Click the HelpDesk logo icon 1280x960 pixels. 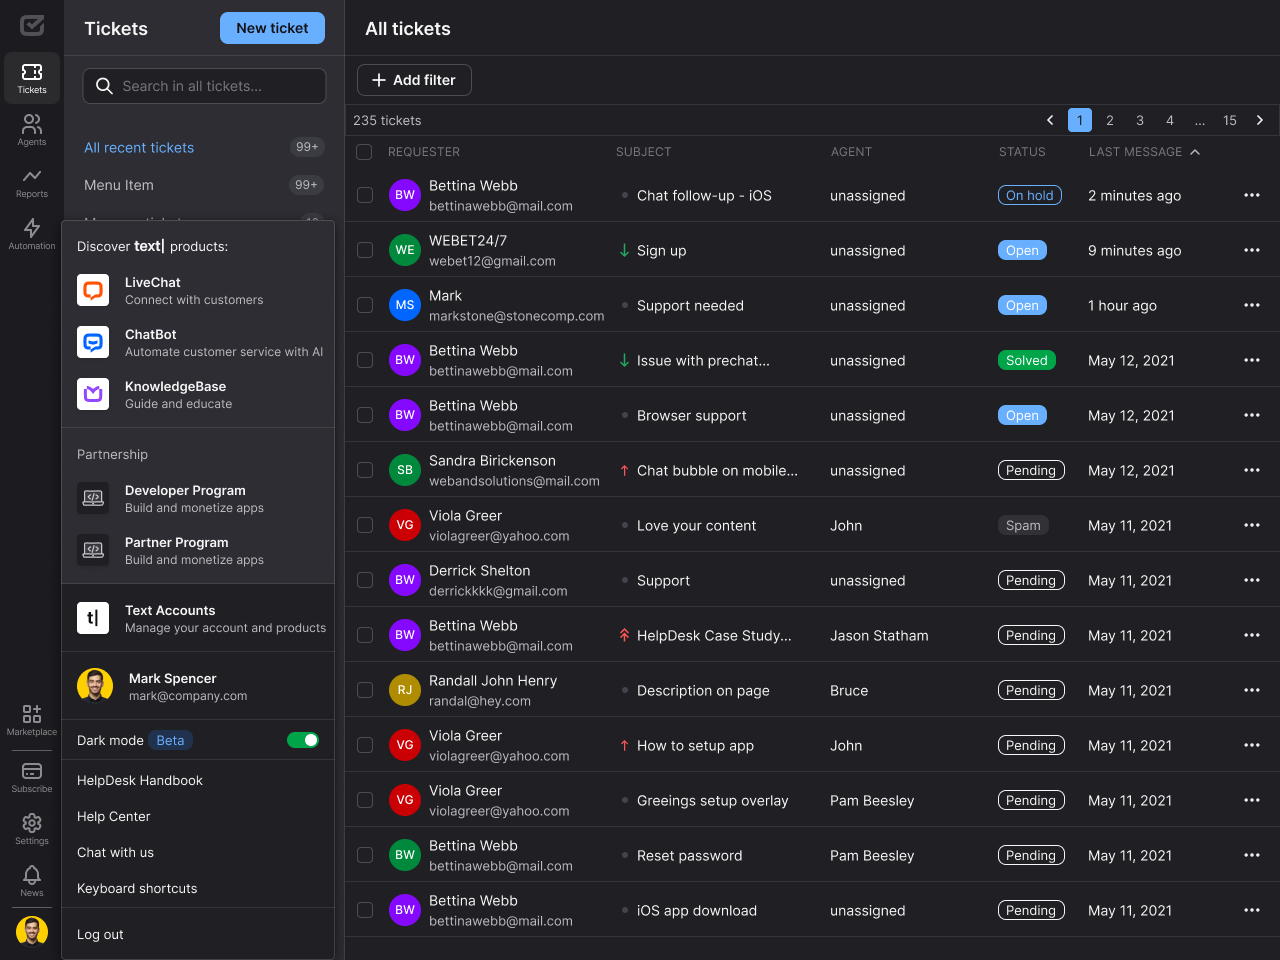coord(32,25)
